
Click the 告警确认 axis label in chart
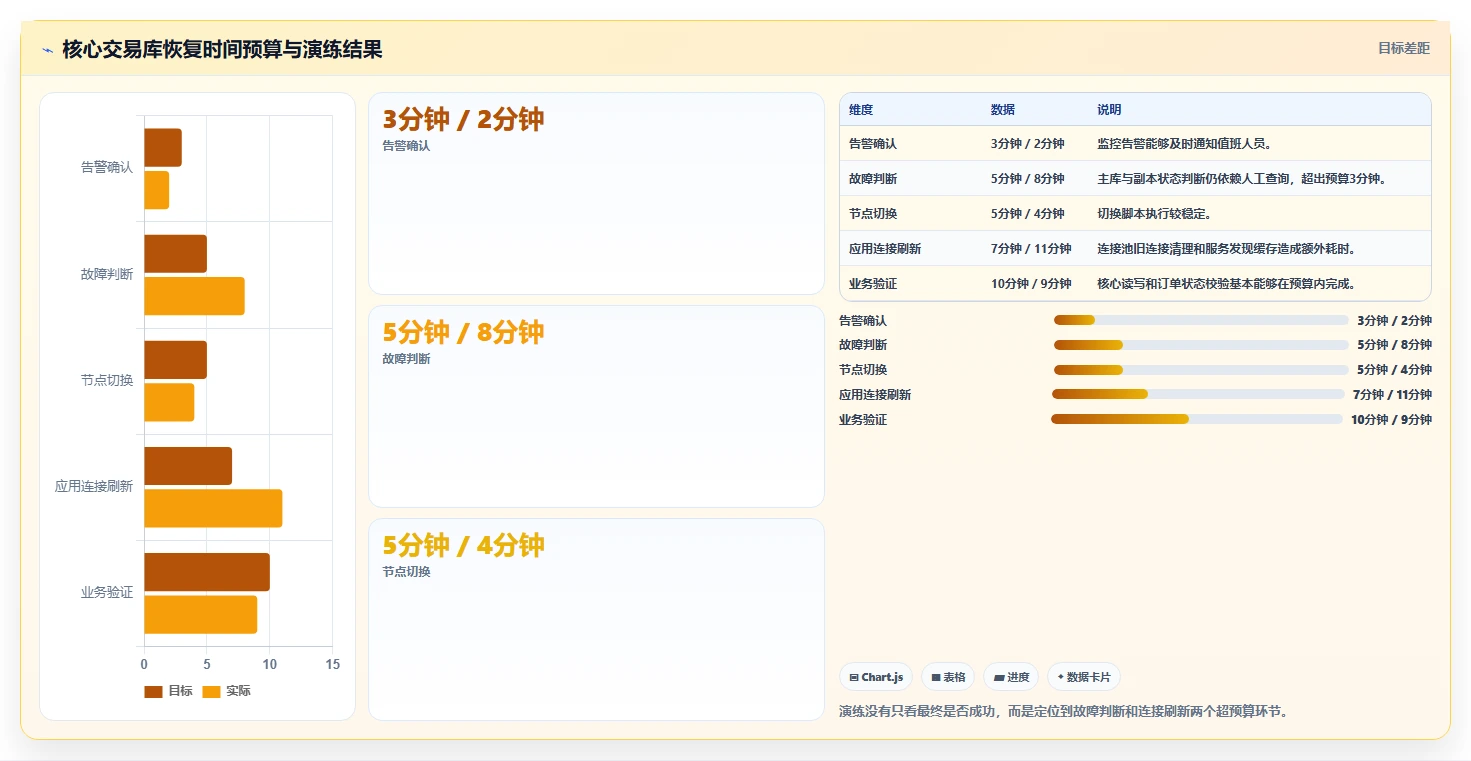(x=107, y=168)
